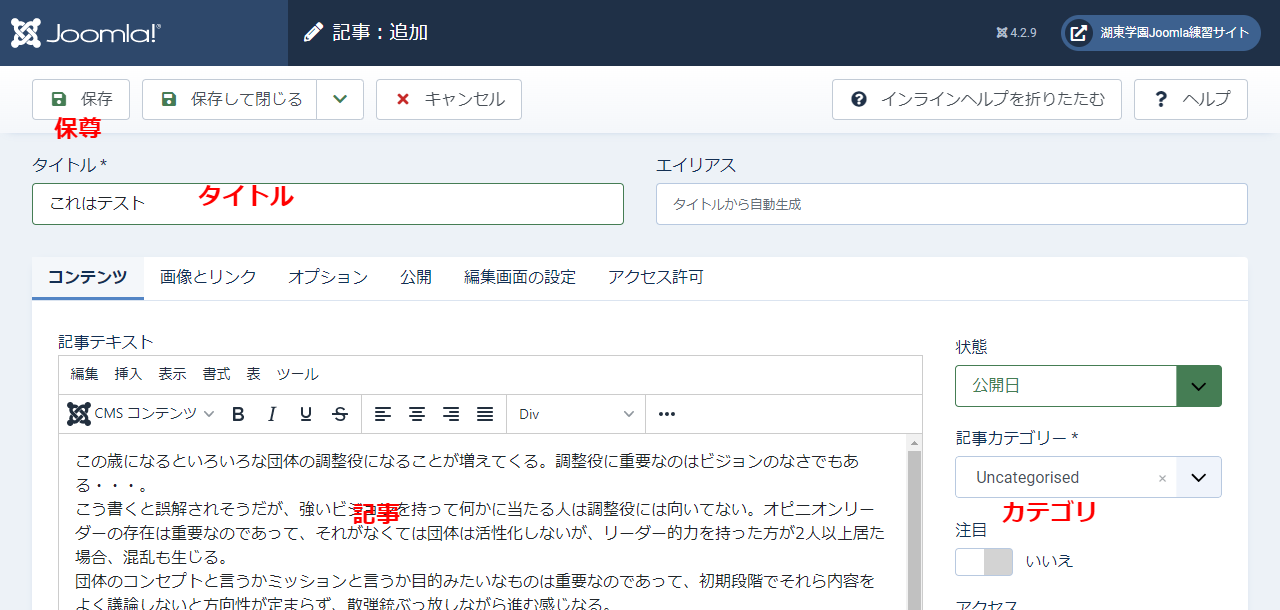Align text left in editor

(x=383, y=414)
